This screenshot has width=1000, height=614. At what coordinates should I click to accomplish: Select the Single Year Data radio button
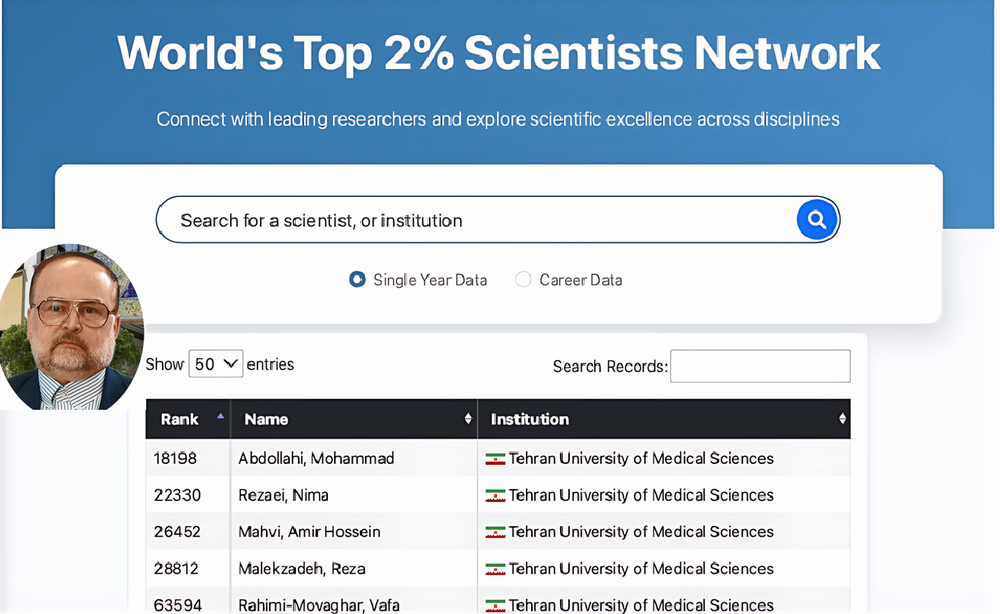357,279
